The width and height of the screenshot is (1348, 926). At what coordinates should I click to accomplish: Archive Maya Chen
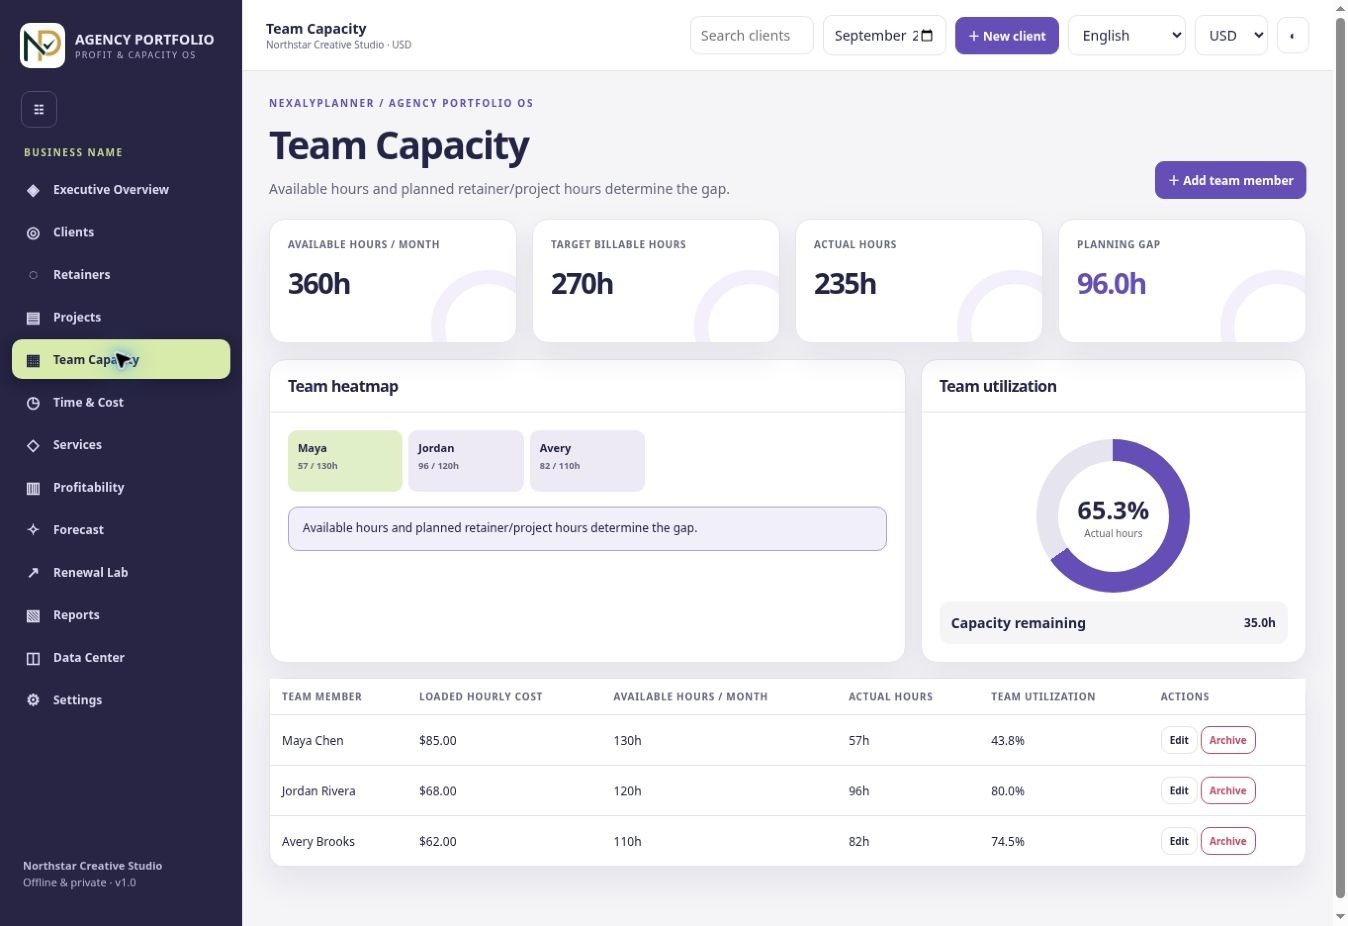click(1228, 740)
